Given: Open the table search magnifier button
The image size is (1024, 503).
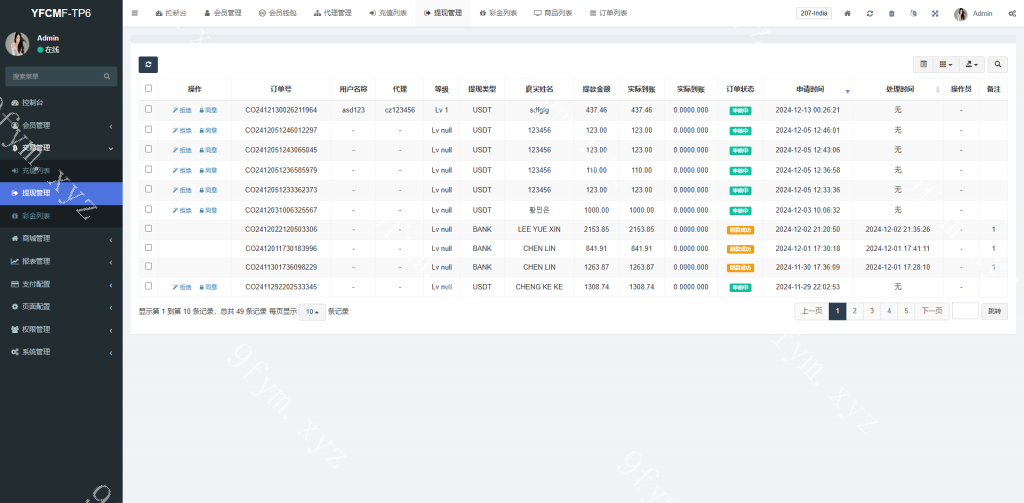Looking at the screenshot, I should pyautogui.click(x=997, y=64).
